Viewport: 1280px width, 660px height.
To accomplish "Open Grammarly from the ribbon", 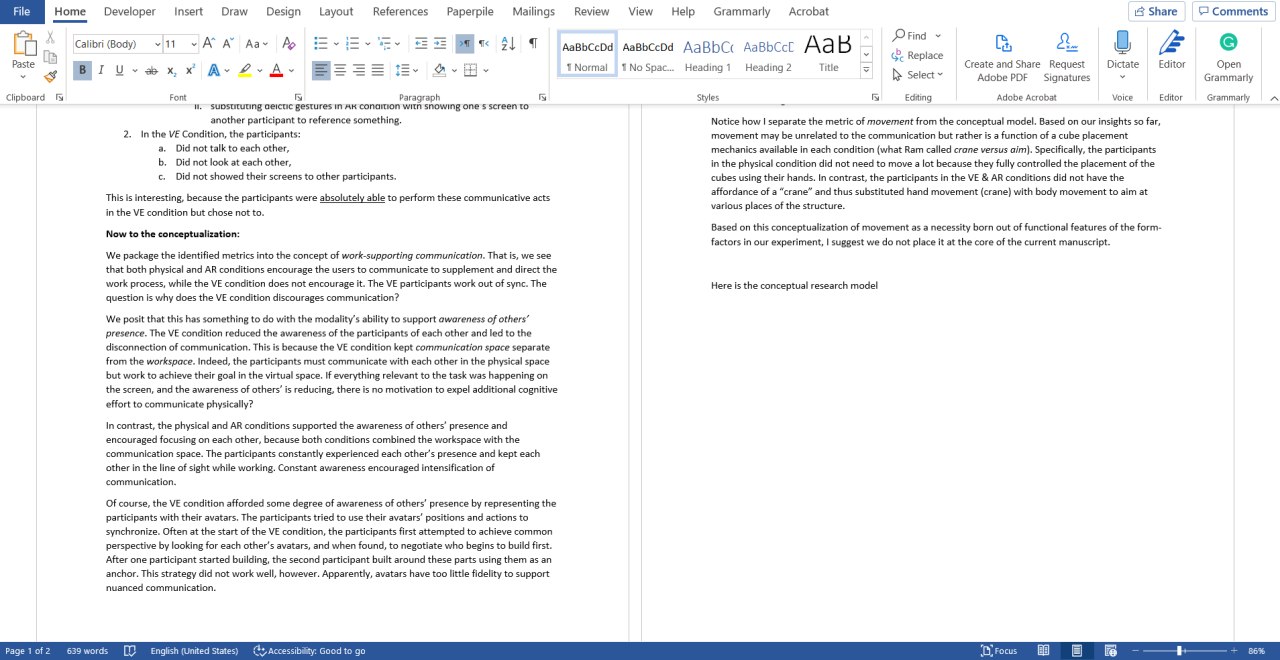I will coord(1228,56).
